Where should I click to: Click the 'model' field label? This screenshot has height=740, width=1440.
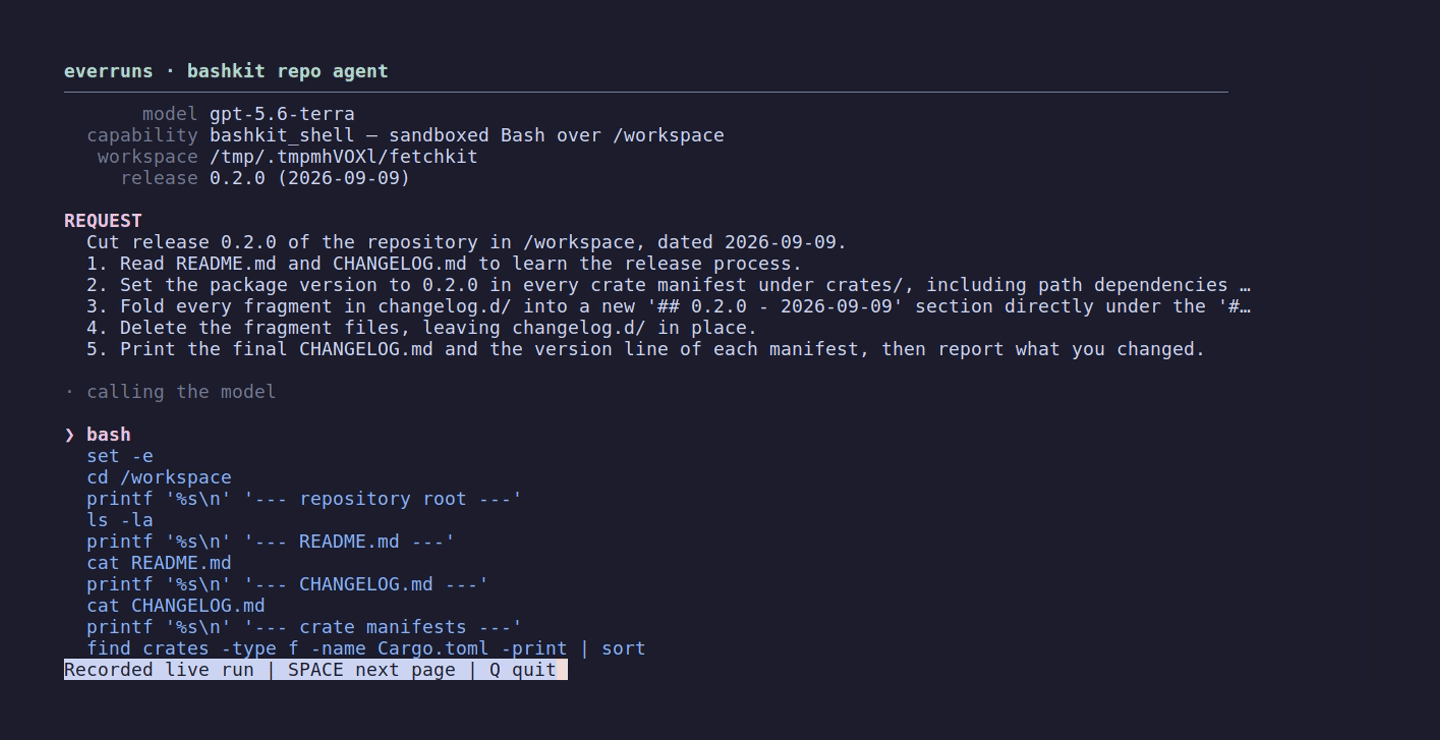170,114
